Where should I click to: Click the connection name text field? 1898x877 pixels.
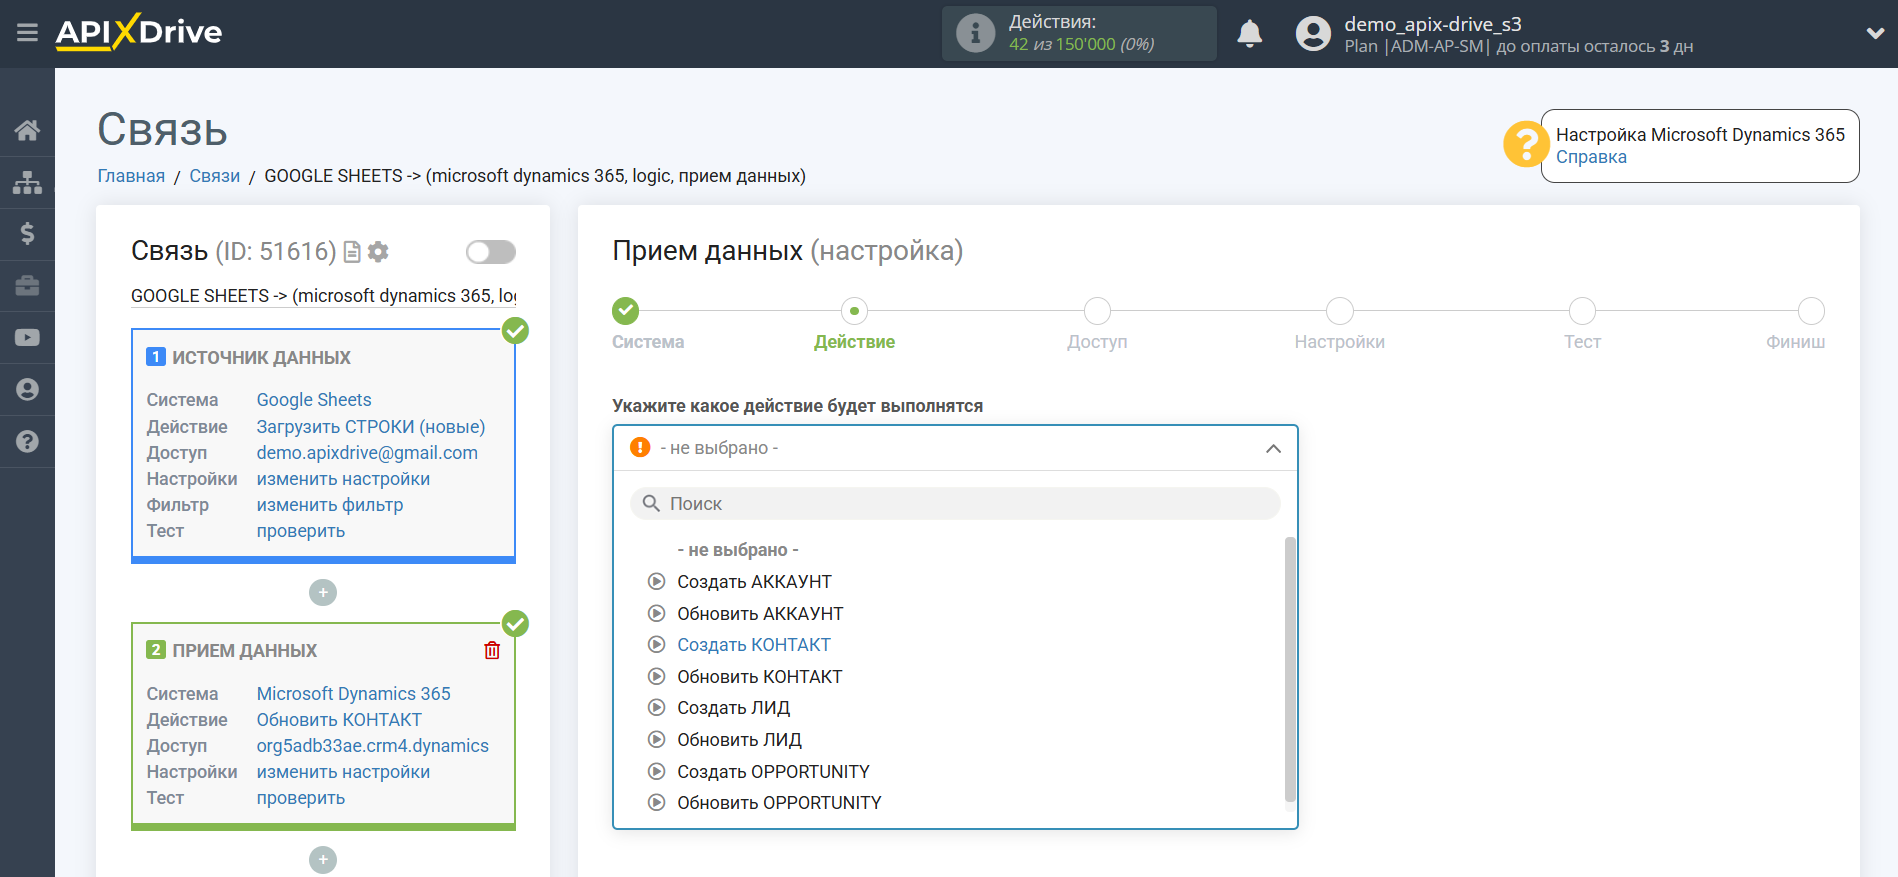click(323, 296)
